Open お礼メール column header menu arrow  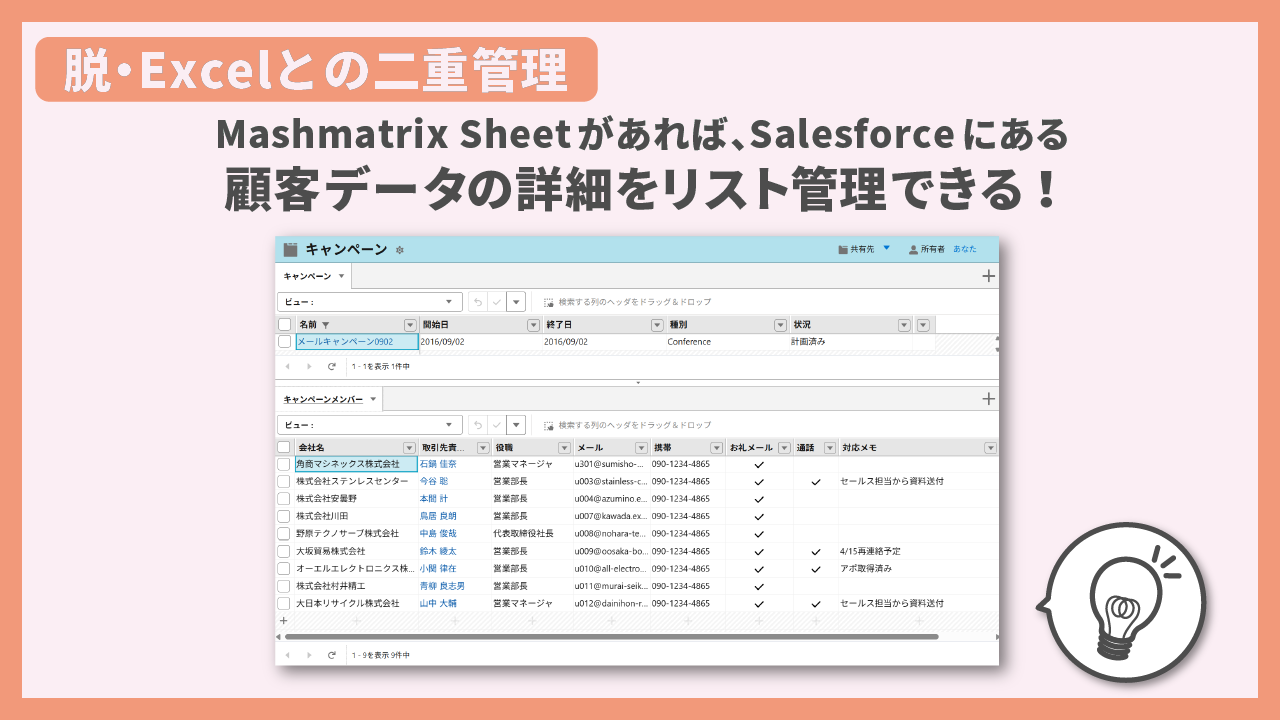(784, 447)
